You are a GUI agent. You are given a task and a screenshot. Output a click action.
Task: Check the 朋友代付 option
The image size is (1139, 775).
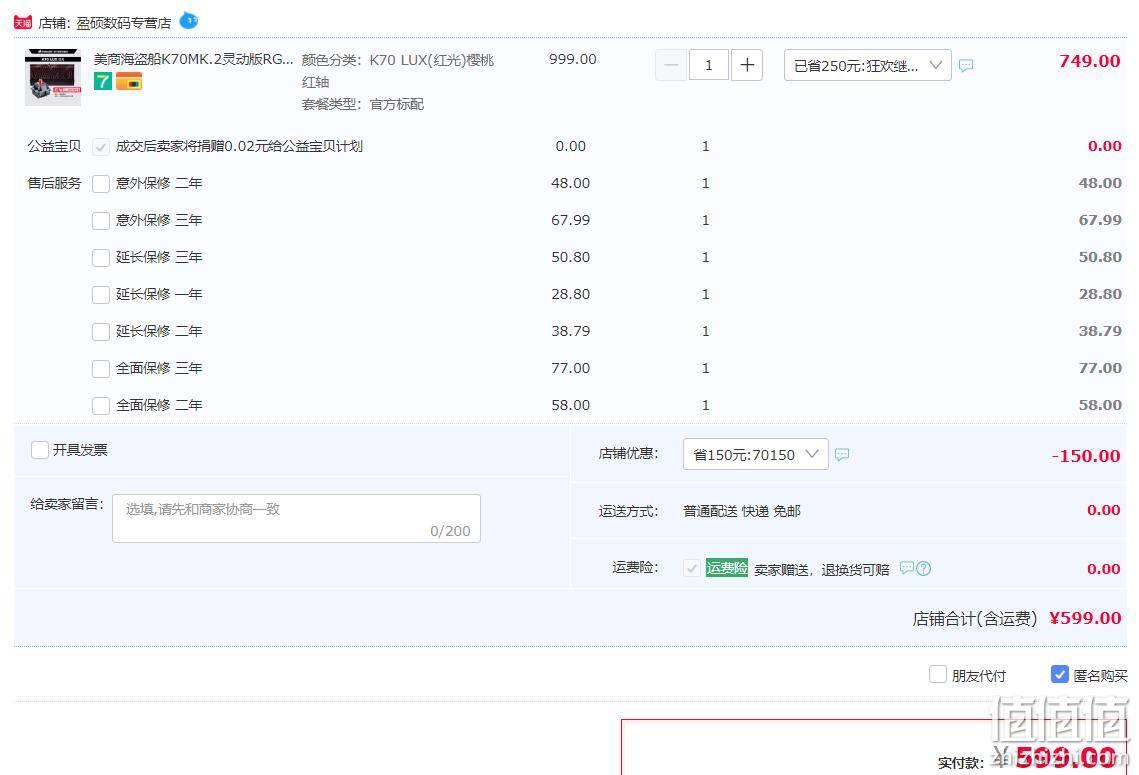pos(938,675)
